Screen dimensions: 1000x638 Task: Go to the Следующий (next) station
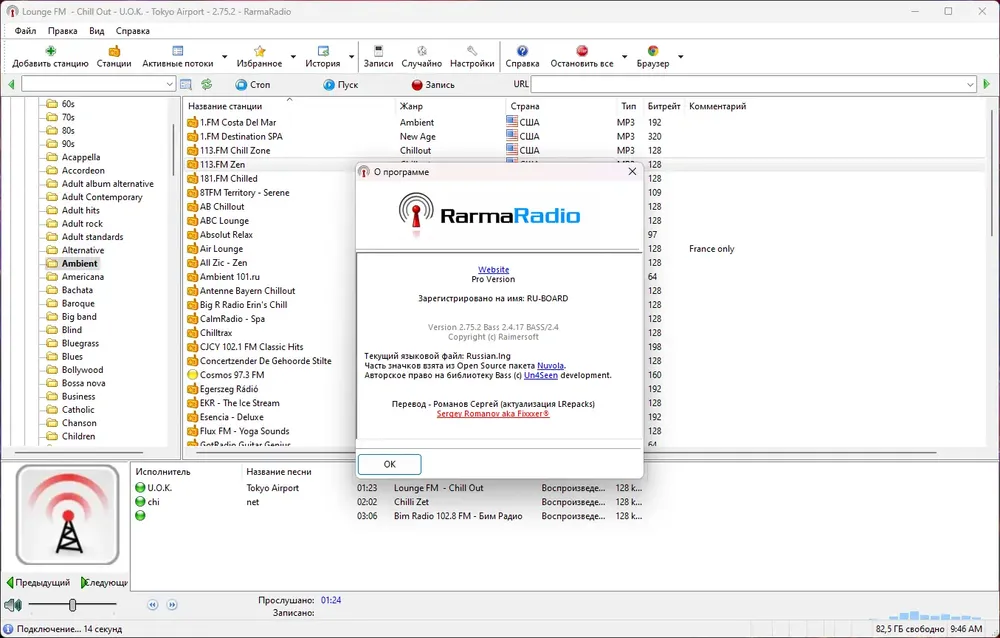[x=104, y=582]
